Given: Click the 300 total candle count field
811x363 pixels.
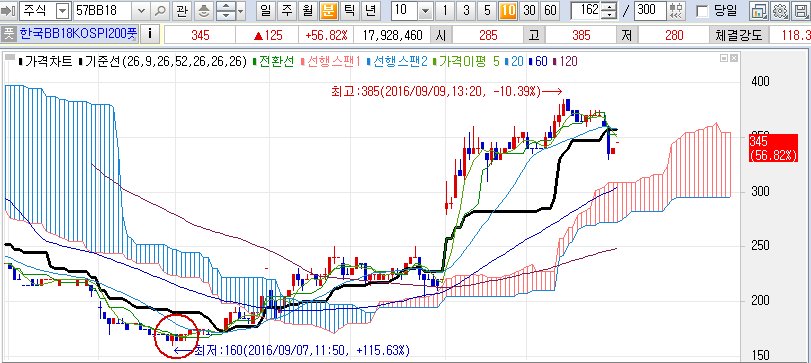Looking at the screenshot, I should tap(650, 10).
